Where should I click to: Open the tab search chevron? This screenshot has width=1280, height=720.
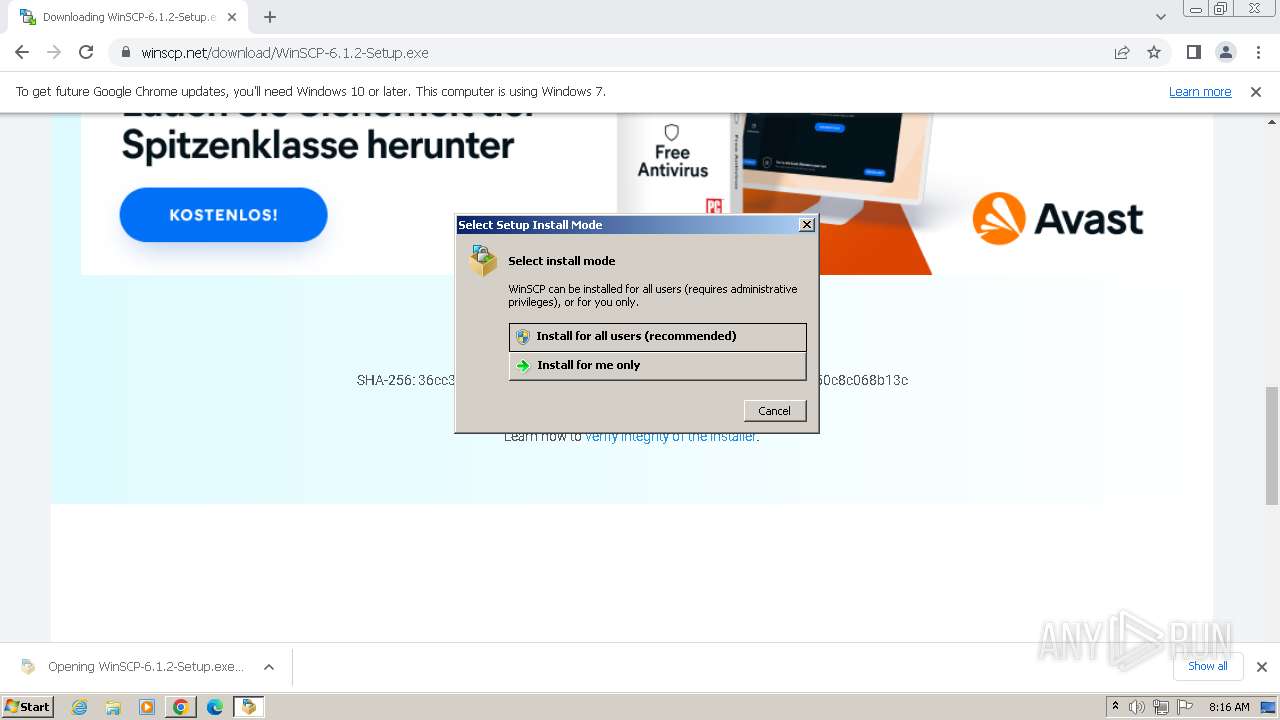1160,17
